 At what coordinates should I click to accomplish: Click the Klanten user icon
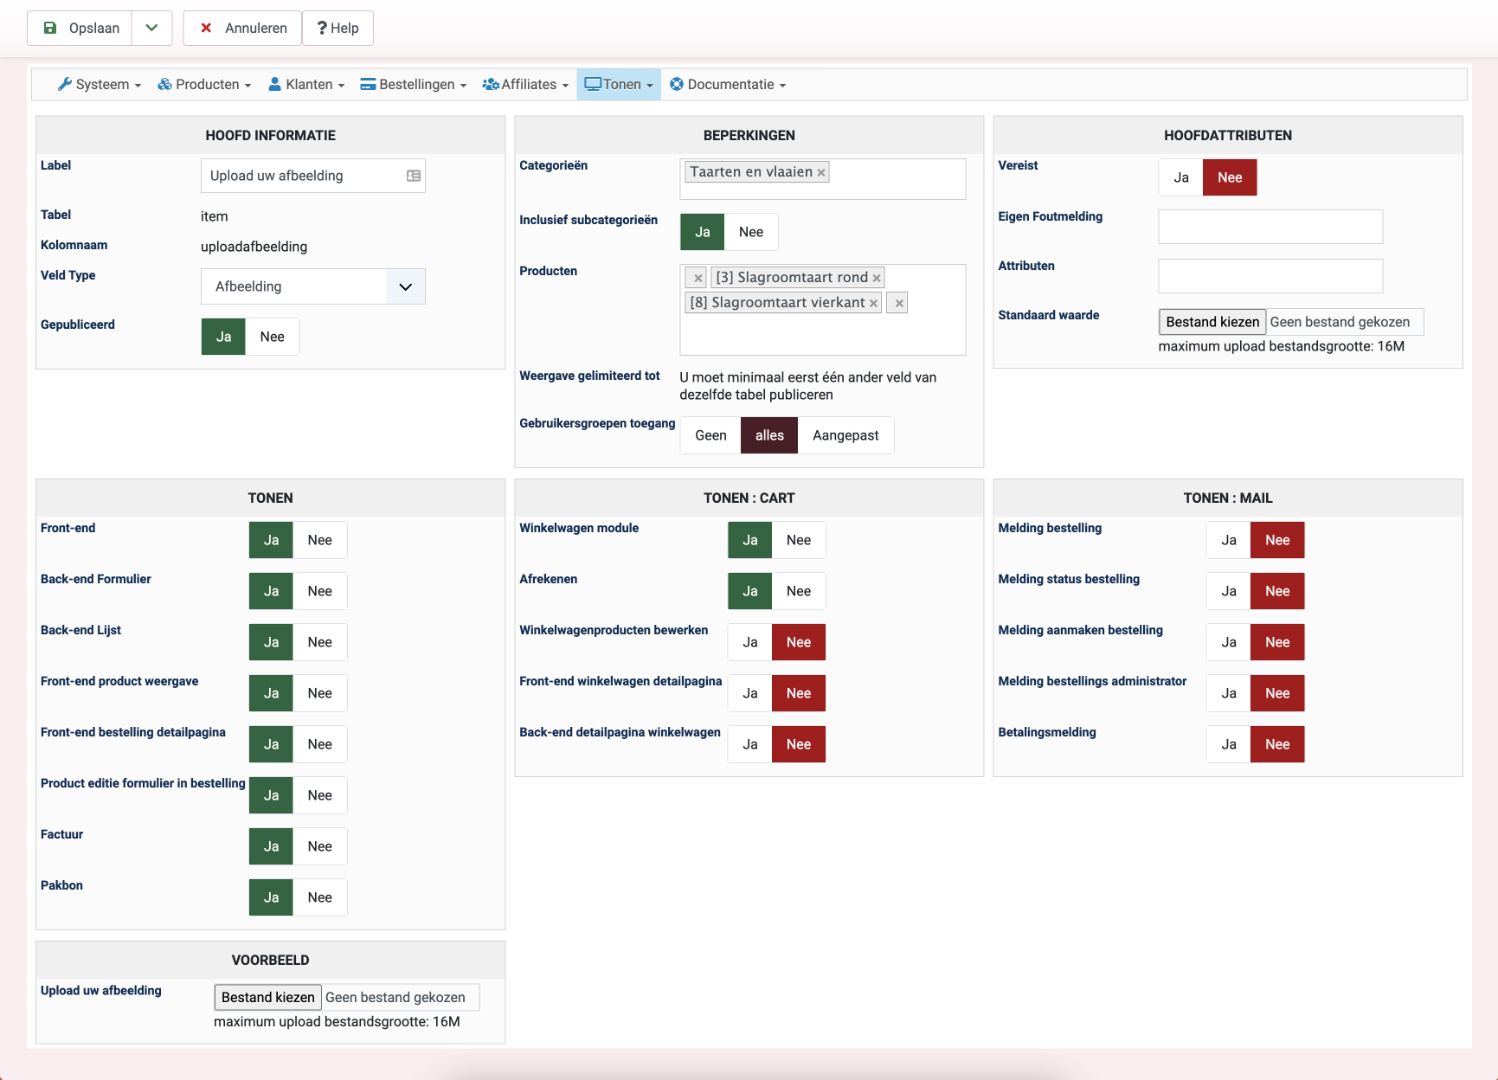274,85
